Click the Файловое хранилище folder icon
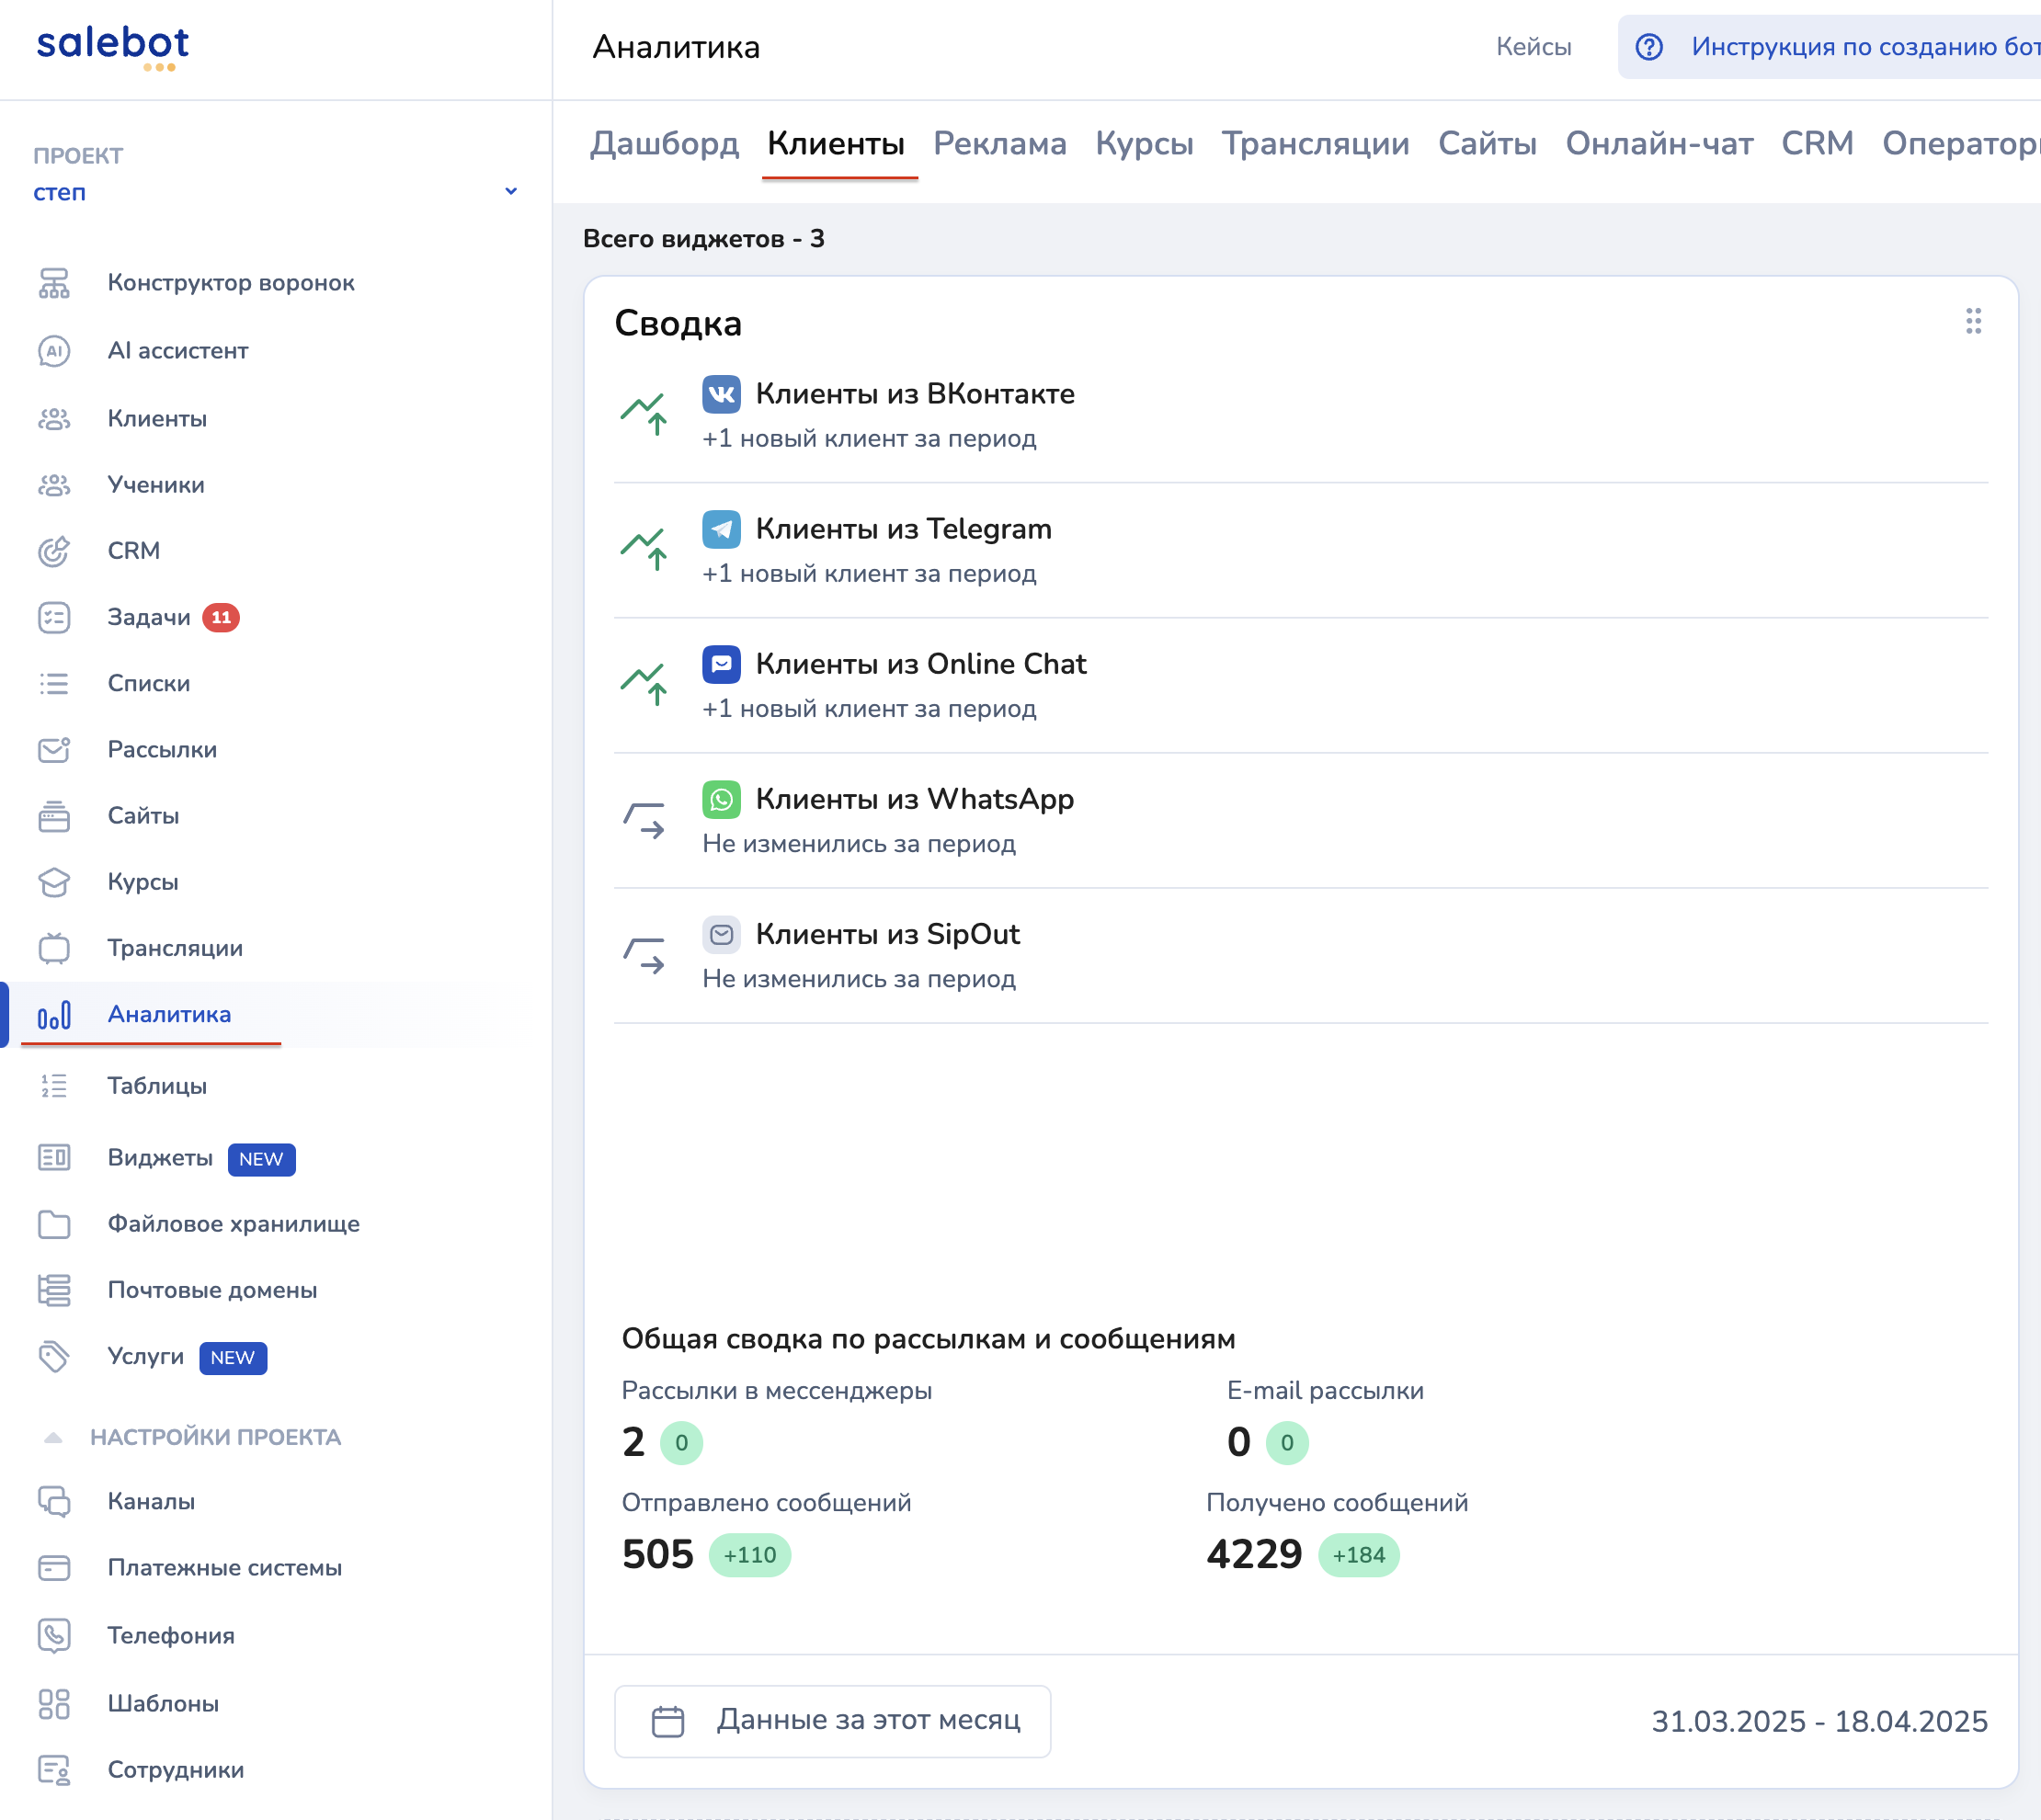Image resolution: width=2041 pixels, height=1820 pixels. pos(54,1224)
